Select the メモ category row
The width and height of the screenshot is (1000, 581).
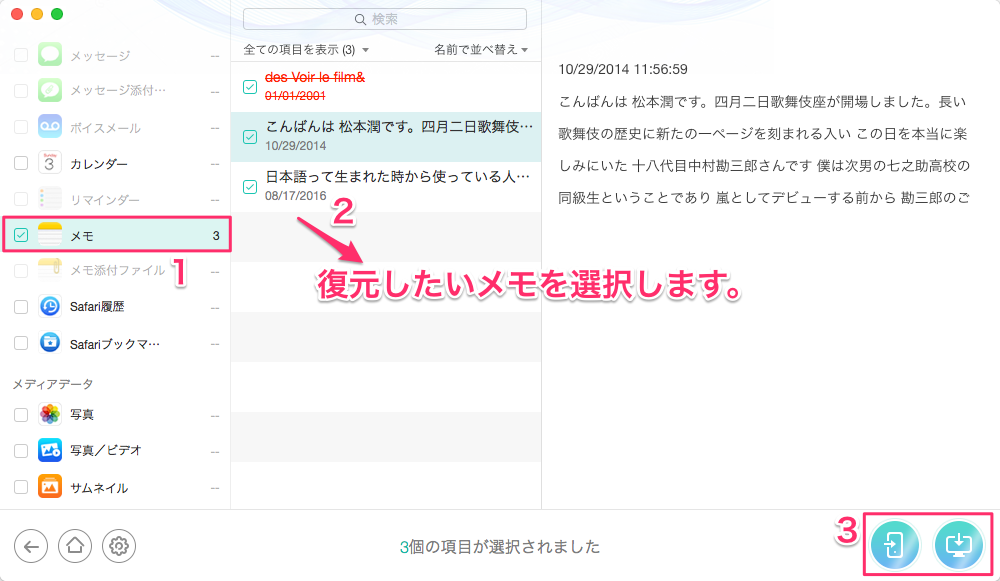pyautogui.click(x=117, y=235)
